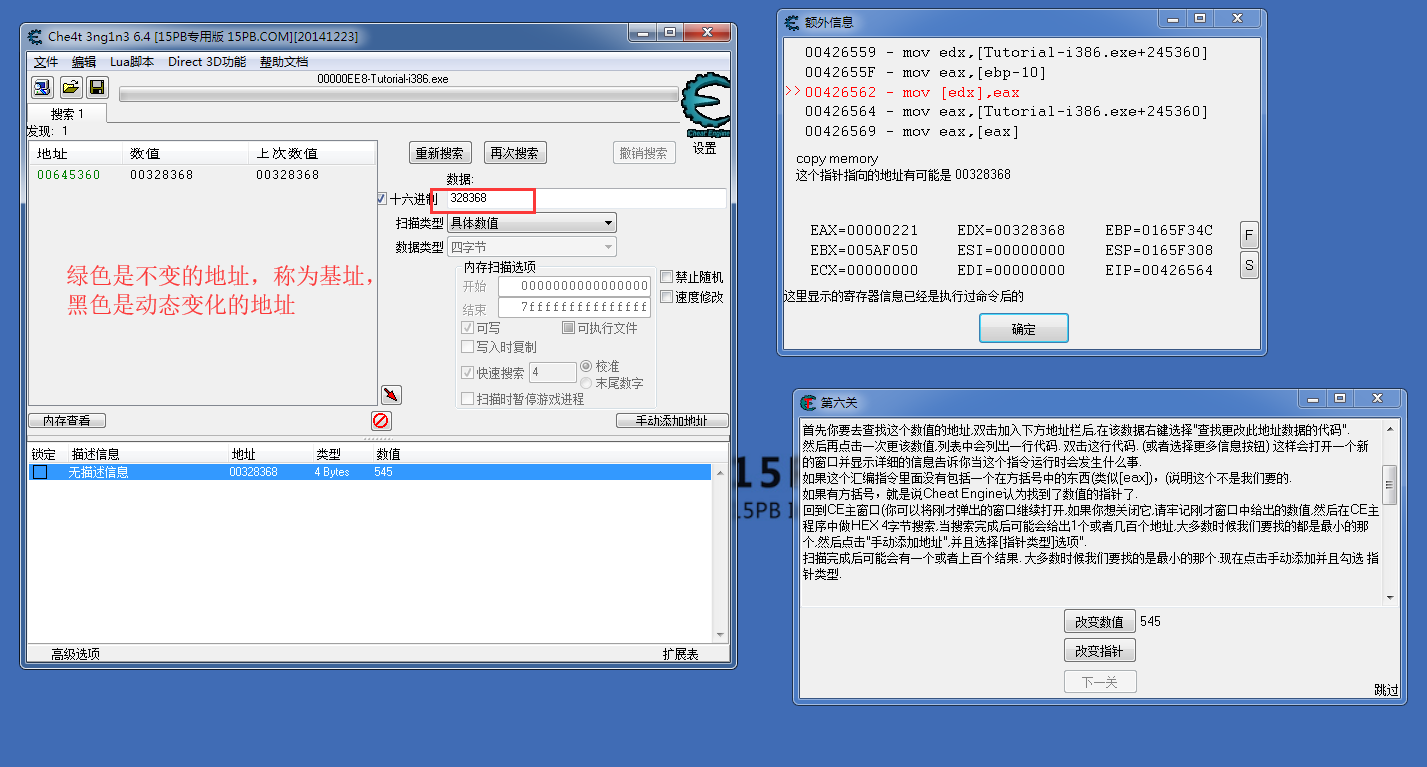Open the 扫描类型 dropdown showing 具体数值
The height and width of the screenshot is (767, 1427).
point(531,223)
